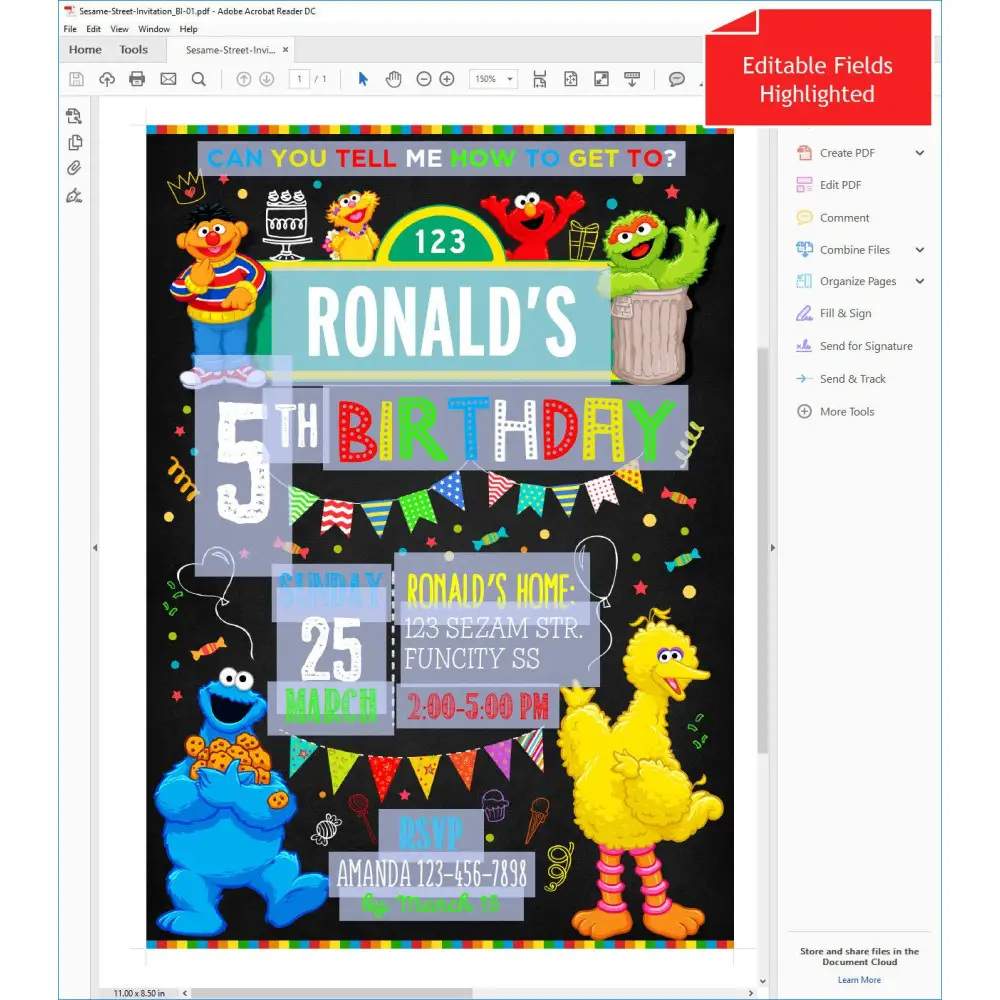Click the Print icon on the toolbar

[137, 78]
